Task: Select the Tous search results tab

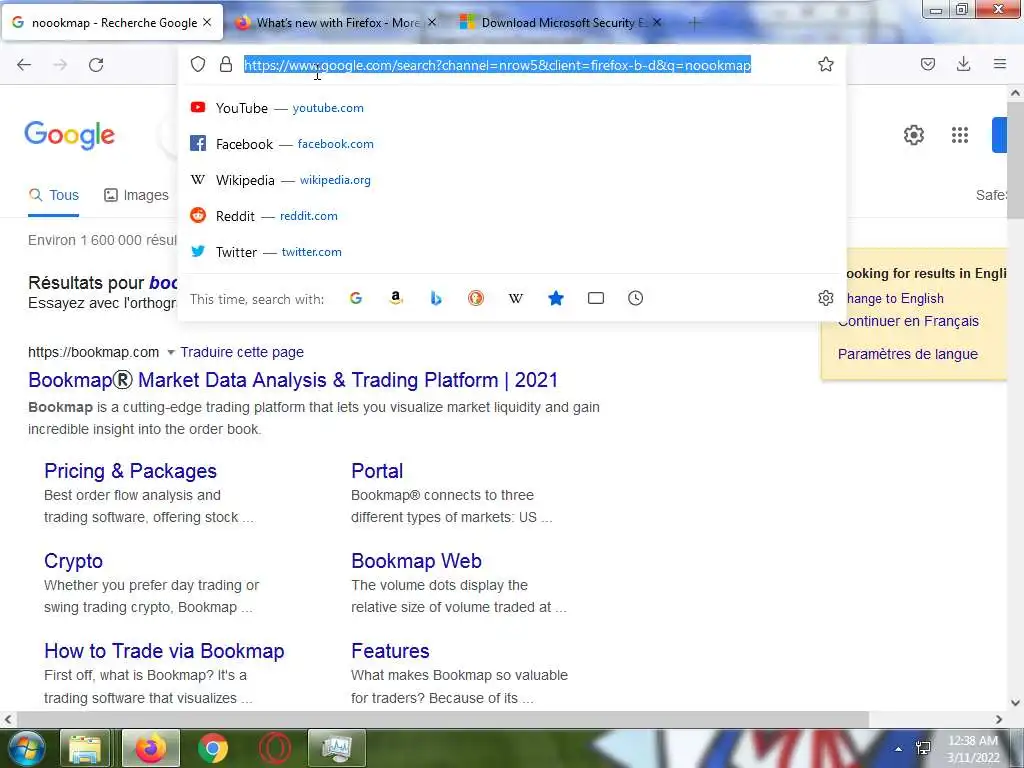Action: pos(54,195)
